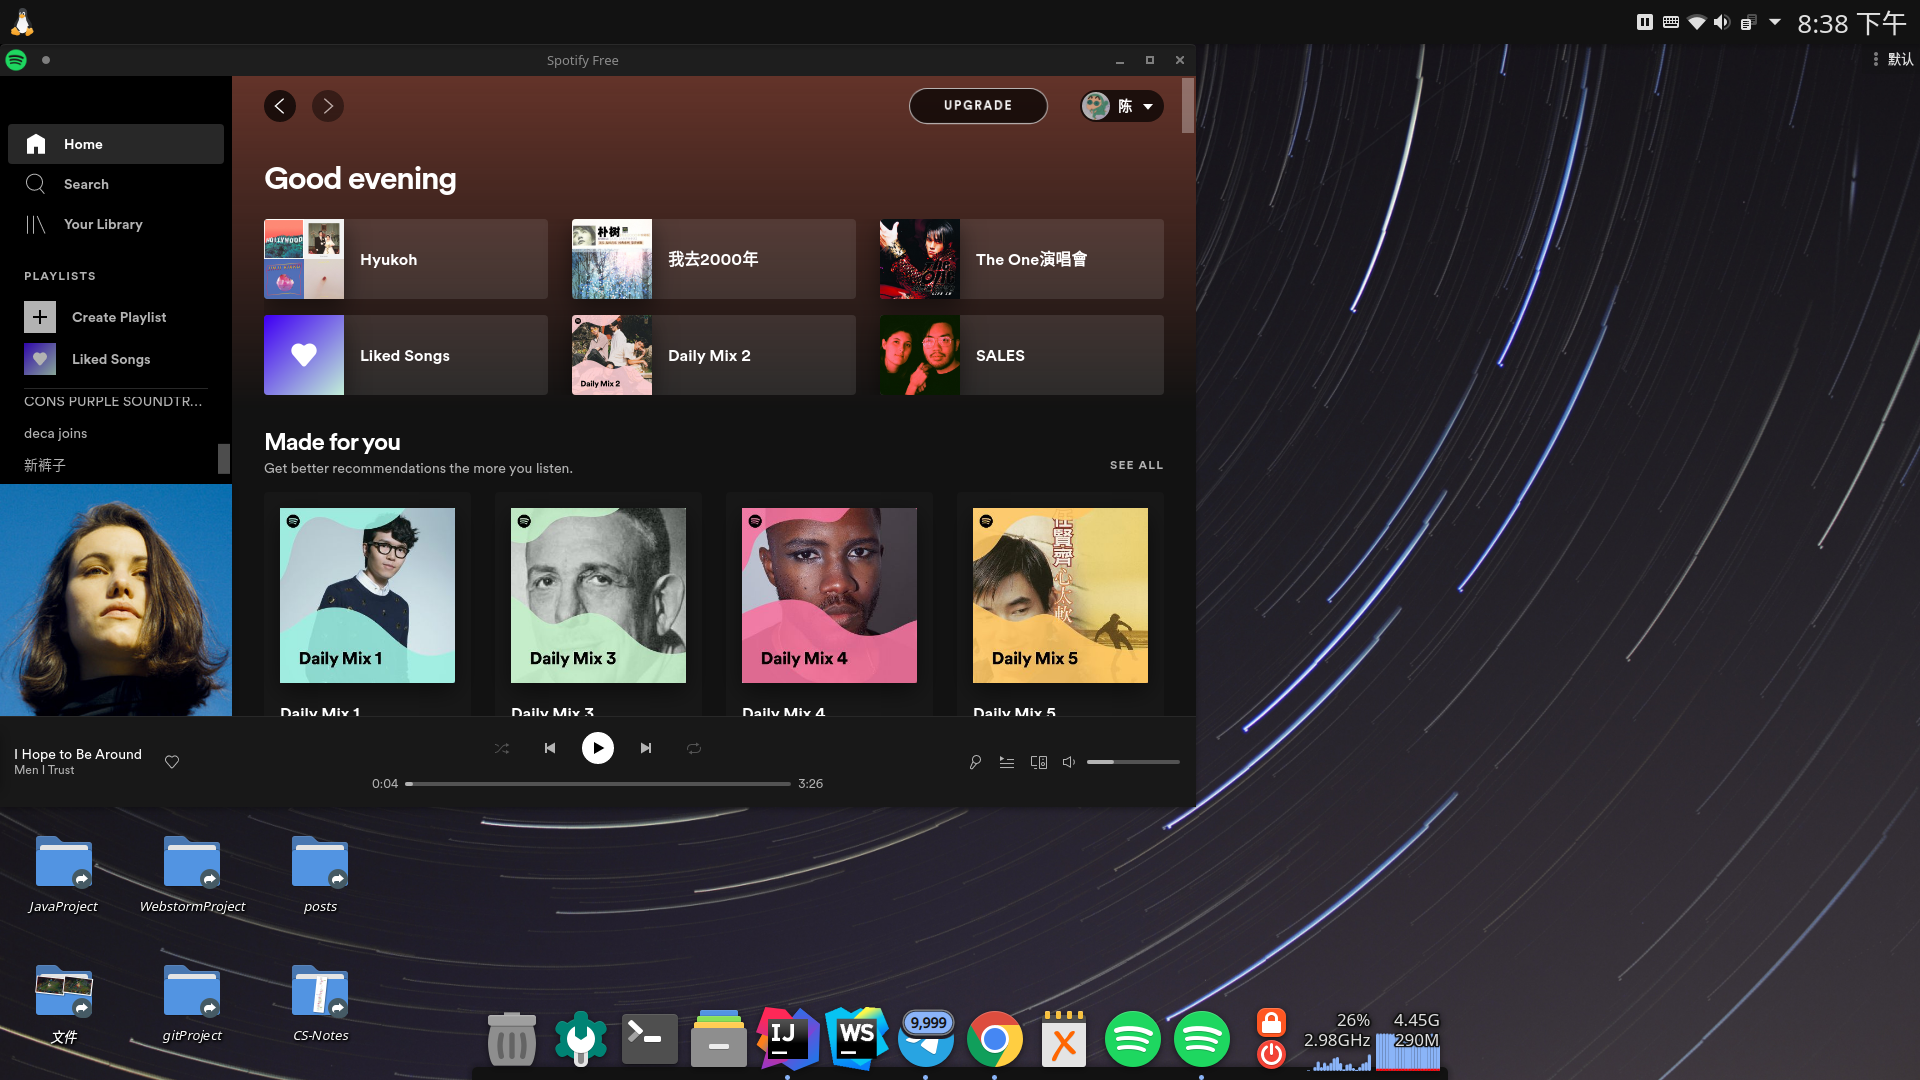
Task: Click the play button
Action: point(598,748)
